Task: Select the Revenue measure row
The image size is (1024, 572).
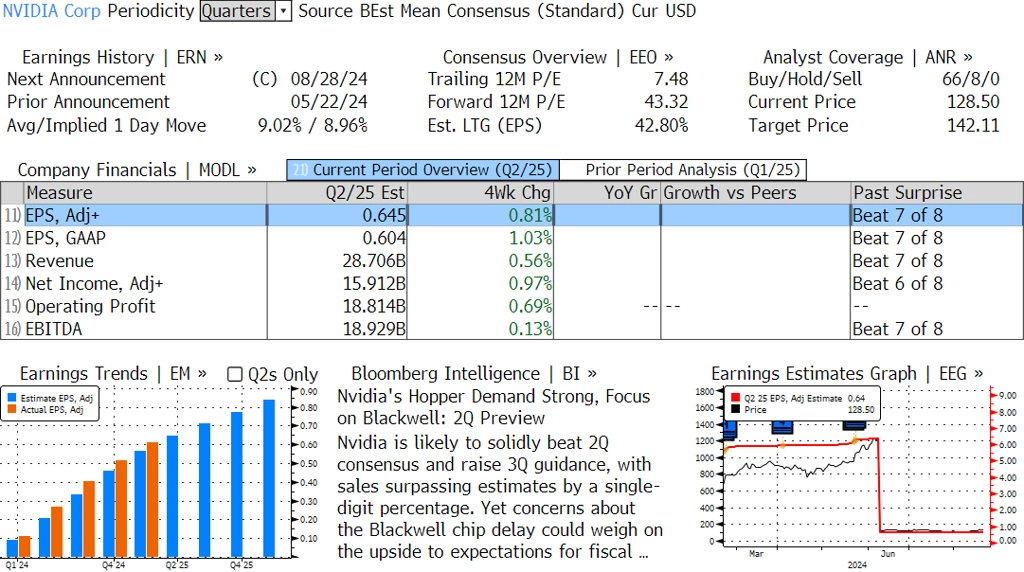Action: tap(512, 261)
